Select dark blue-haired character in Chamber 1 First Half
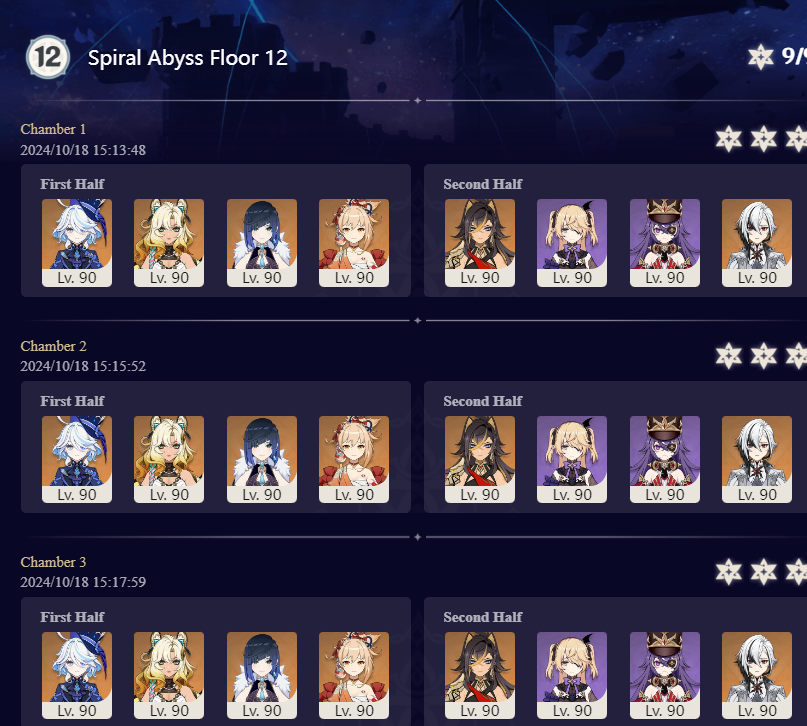Viewport: 807px width, 726px height. click(x=262, y=243)
